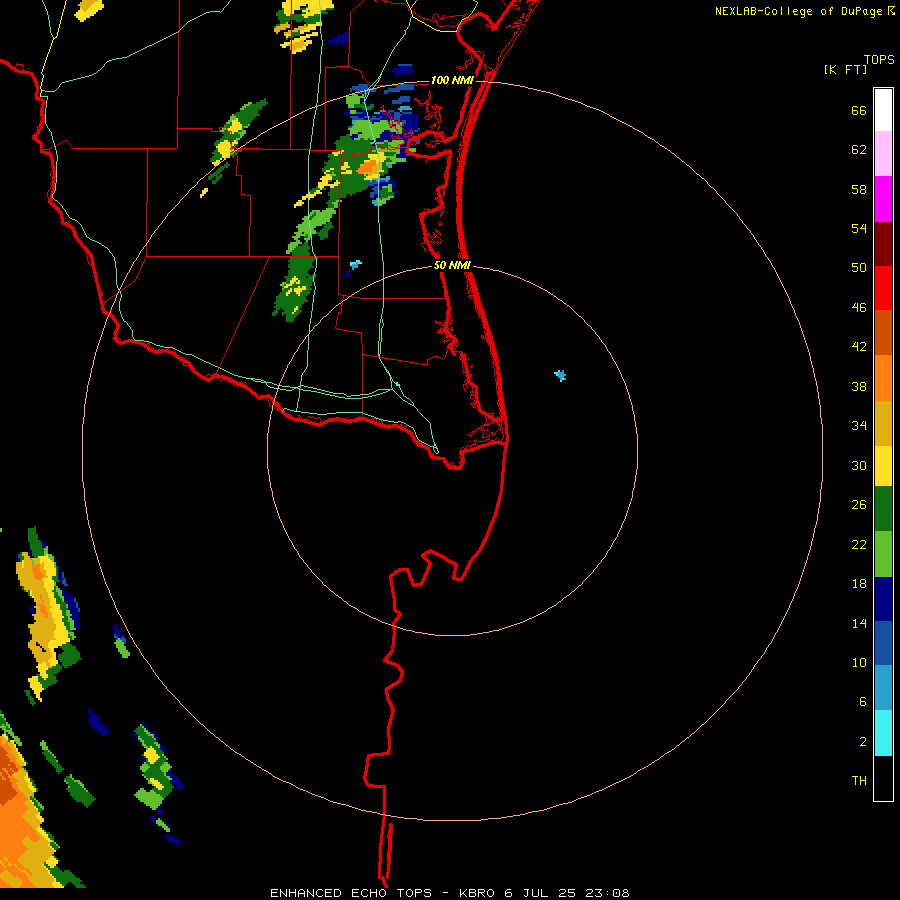
Task: Click the 'KBRO' radar site identifier
Action: [478, 893]
